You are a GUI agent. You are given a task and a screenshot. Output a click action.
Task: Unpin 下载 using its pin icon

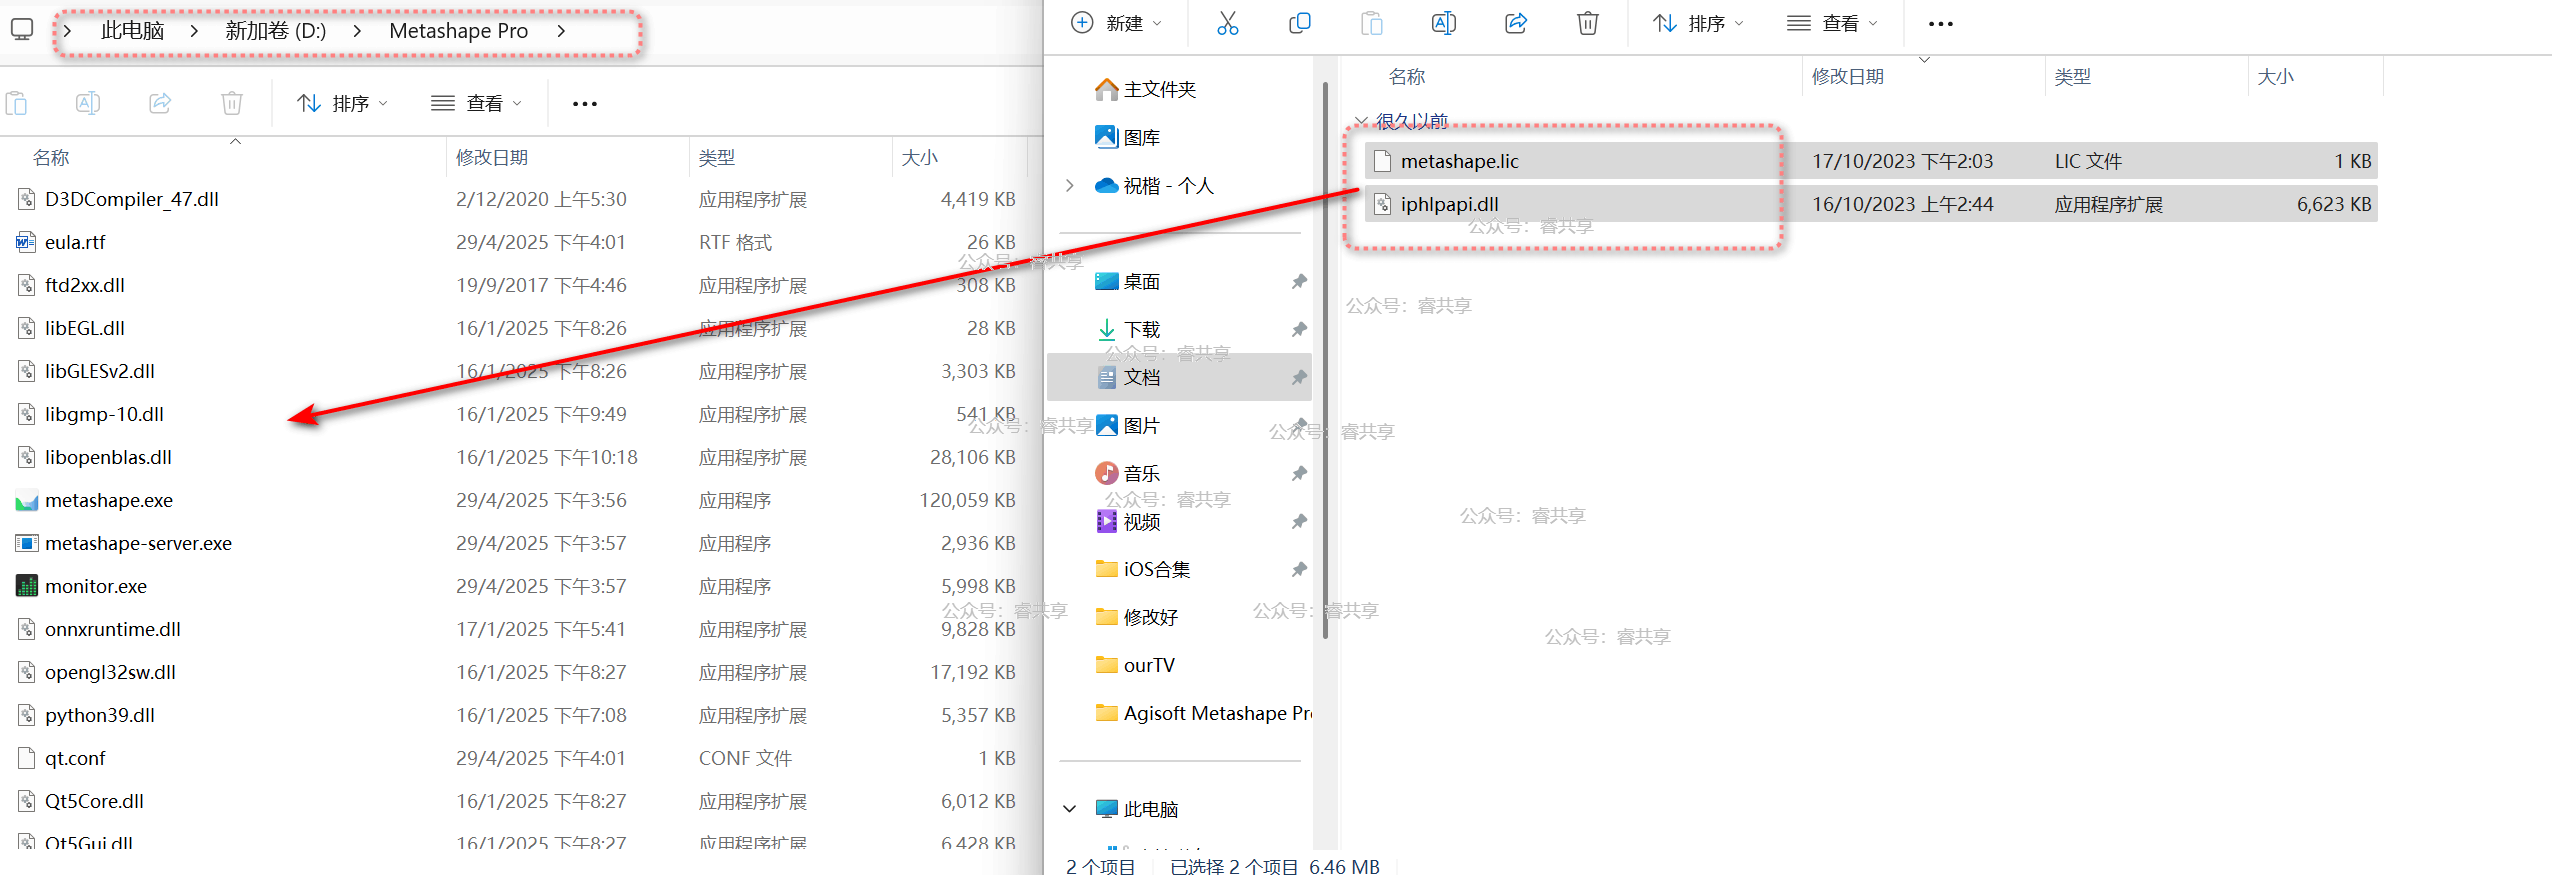(x=1298, y=329)
